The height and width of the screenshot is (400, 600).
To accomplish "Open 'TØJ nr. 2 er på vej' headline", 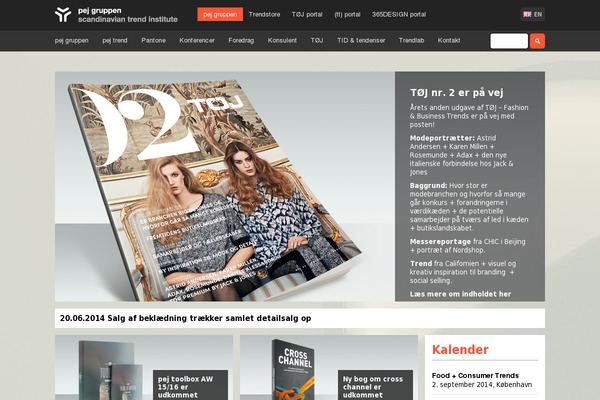I will [457, 93].
